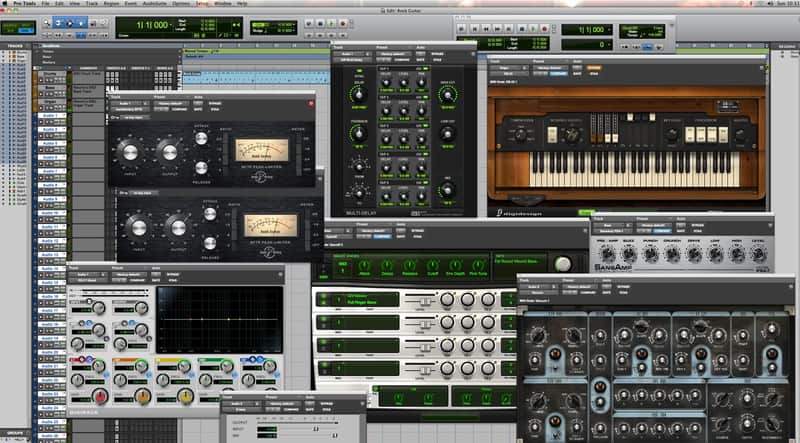This screenshot has width=800, height=443.
Task: Open Main Counter dropdown arrow in Edit window
Action: (x=172, y=24)
